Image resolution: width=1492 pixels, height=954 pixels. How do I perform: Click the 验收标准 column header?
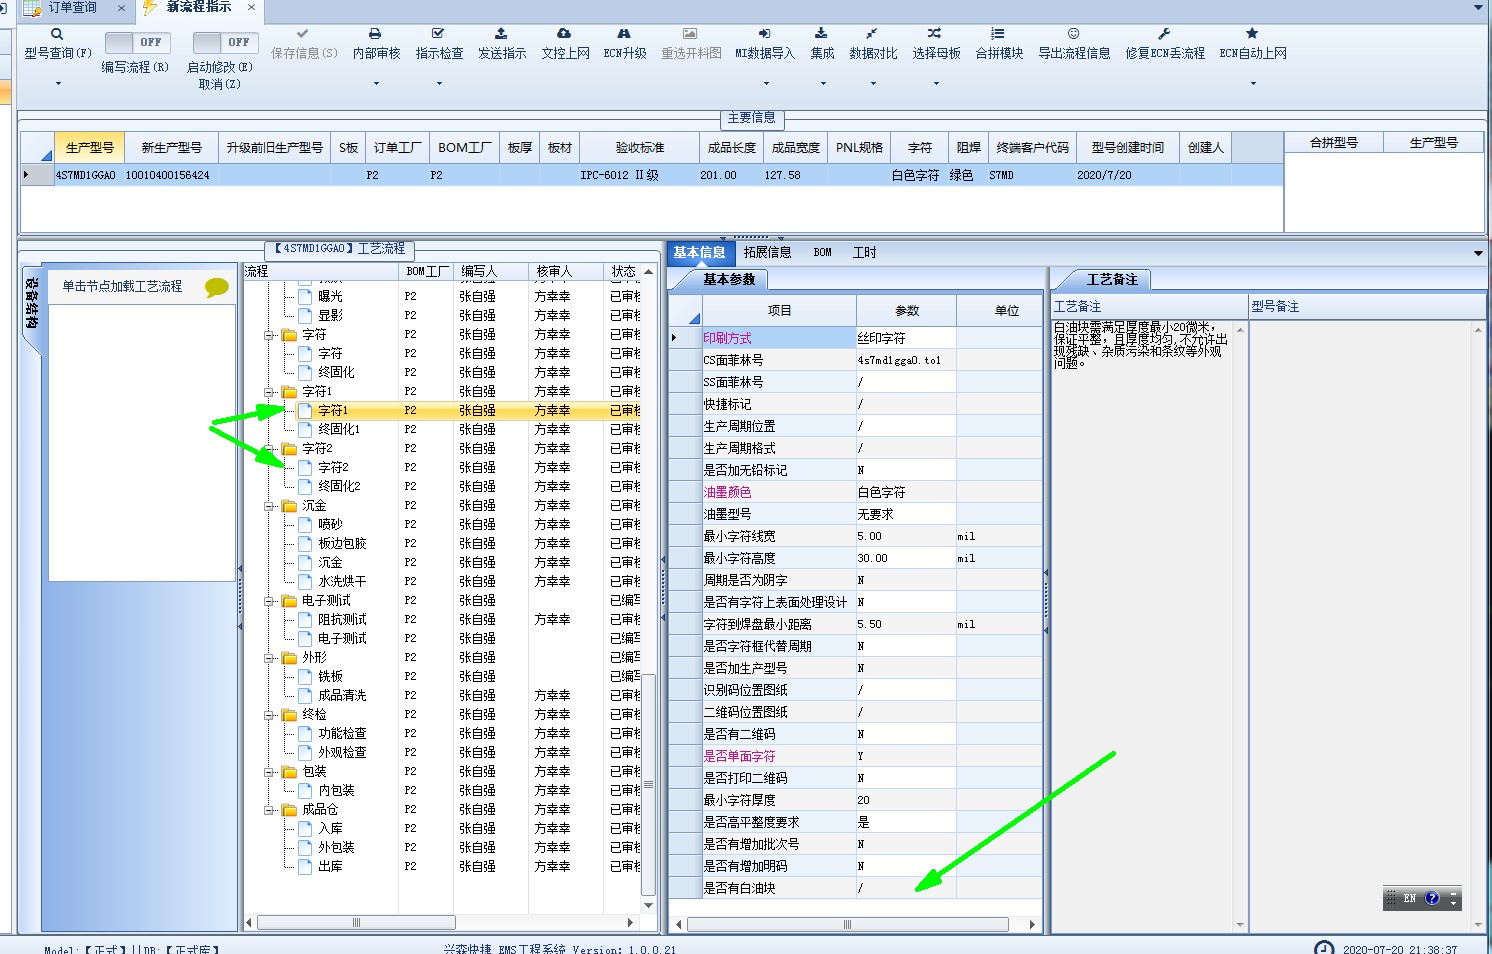tap(640, 147)
